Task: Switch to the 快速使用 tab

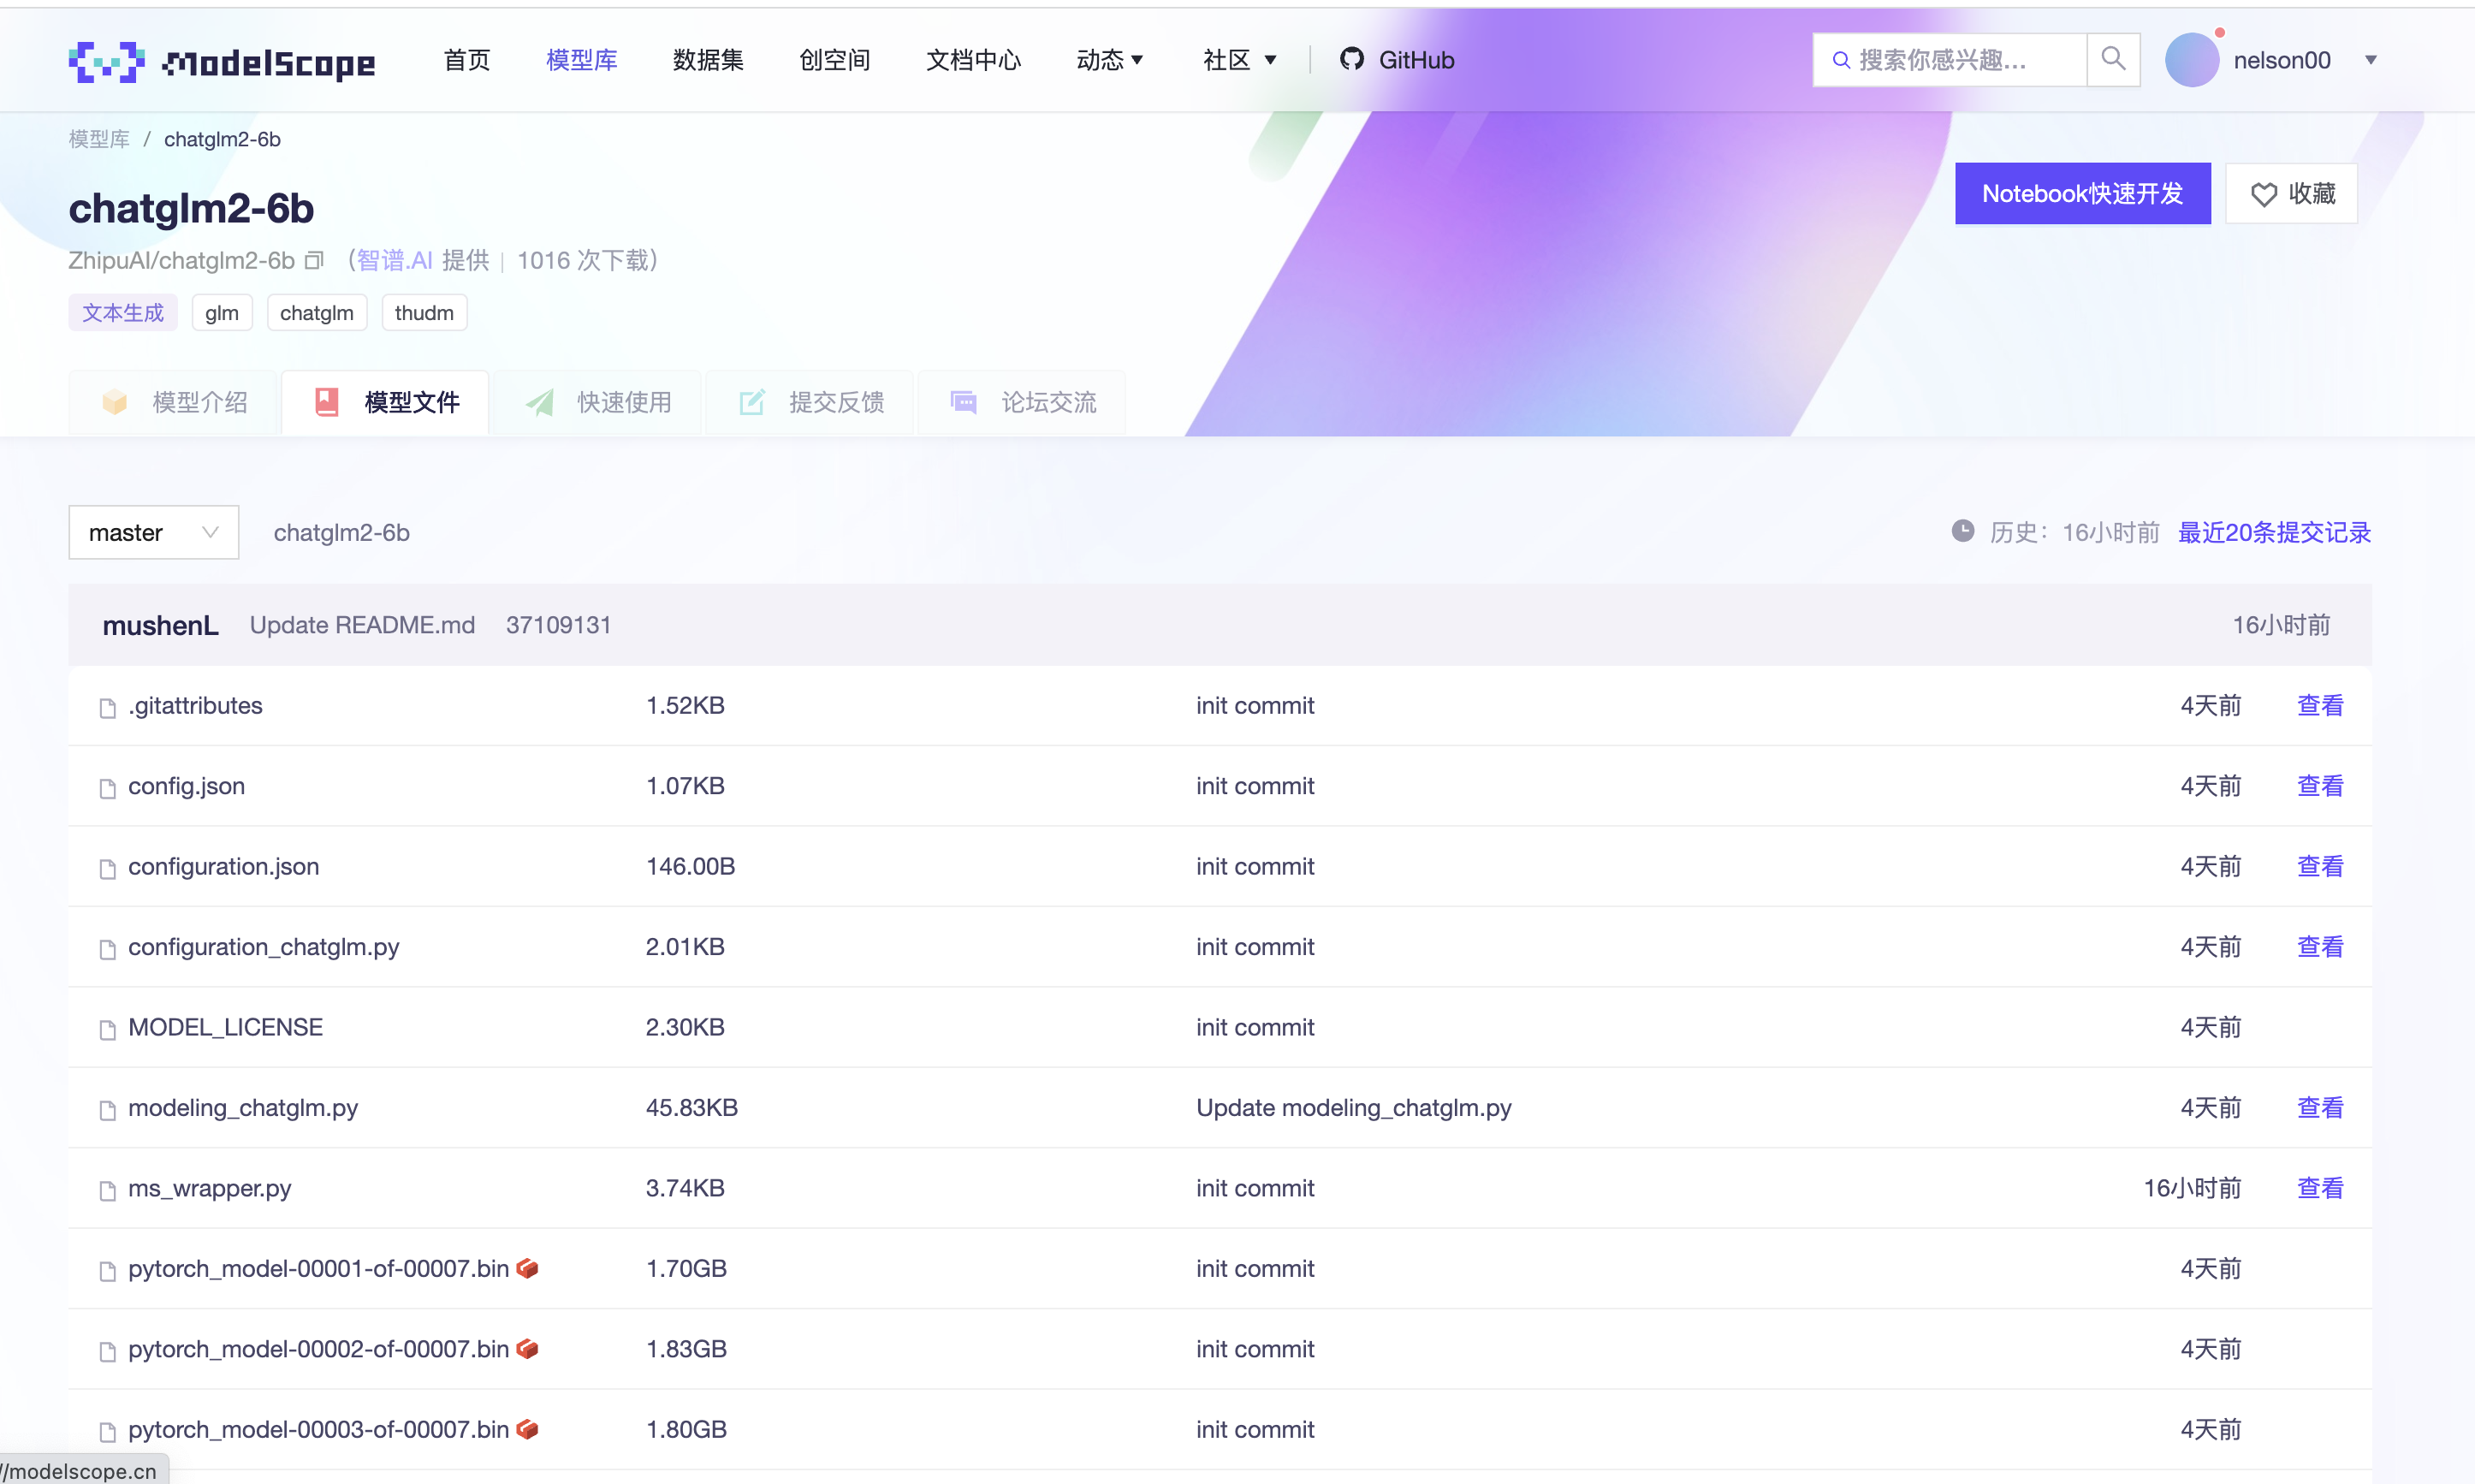Action: [x=598, y=402]
